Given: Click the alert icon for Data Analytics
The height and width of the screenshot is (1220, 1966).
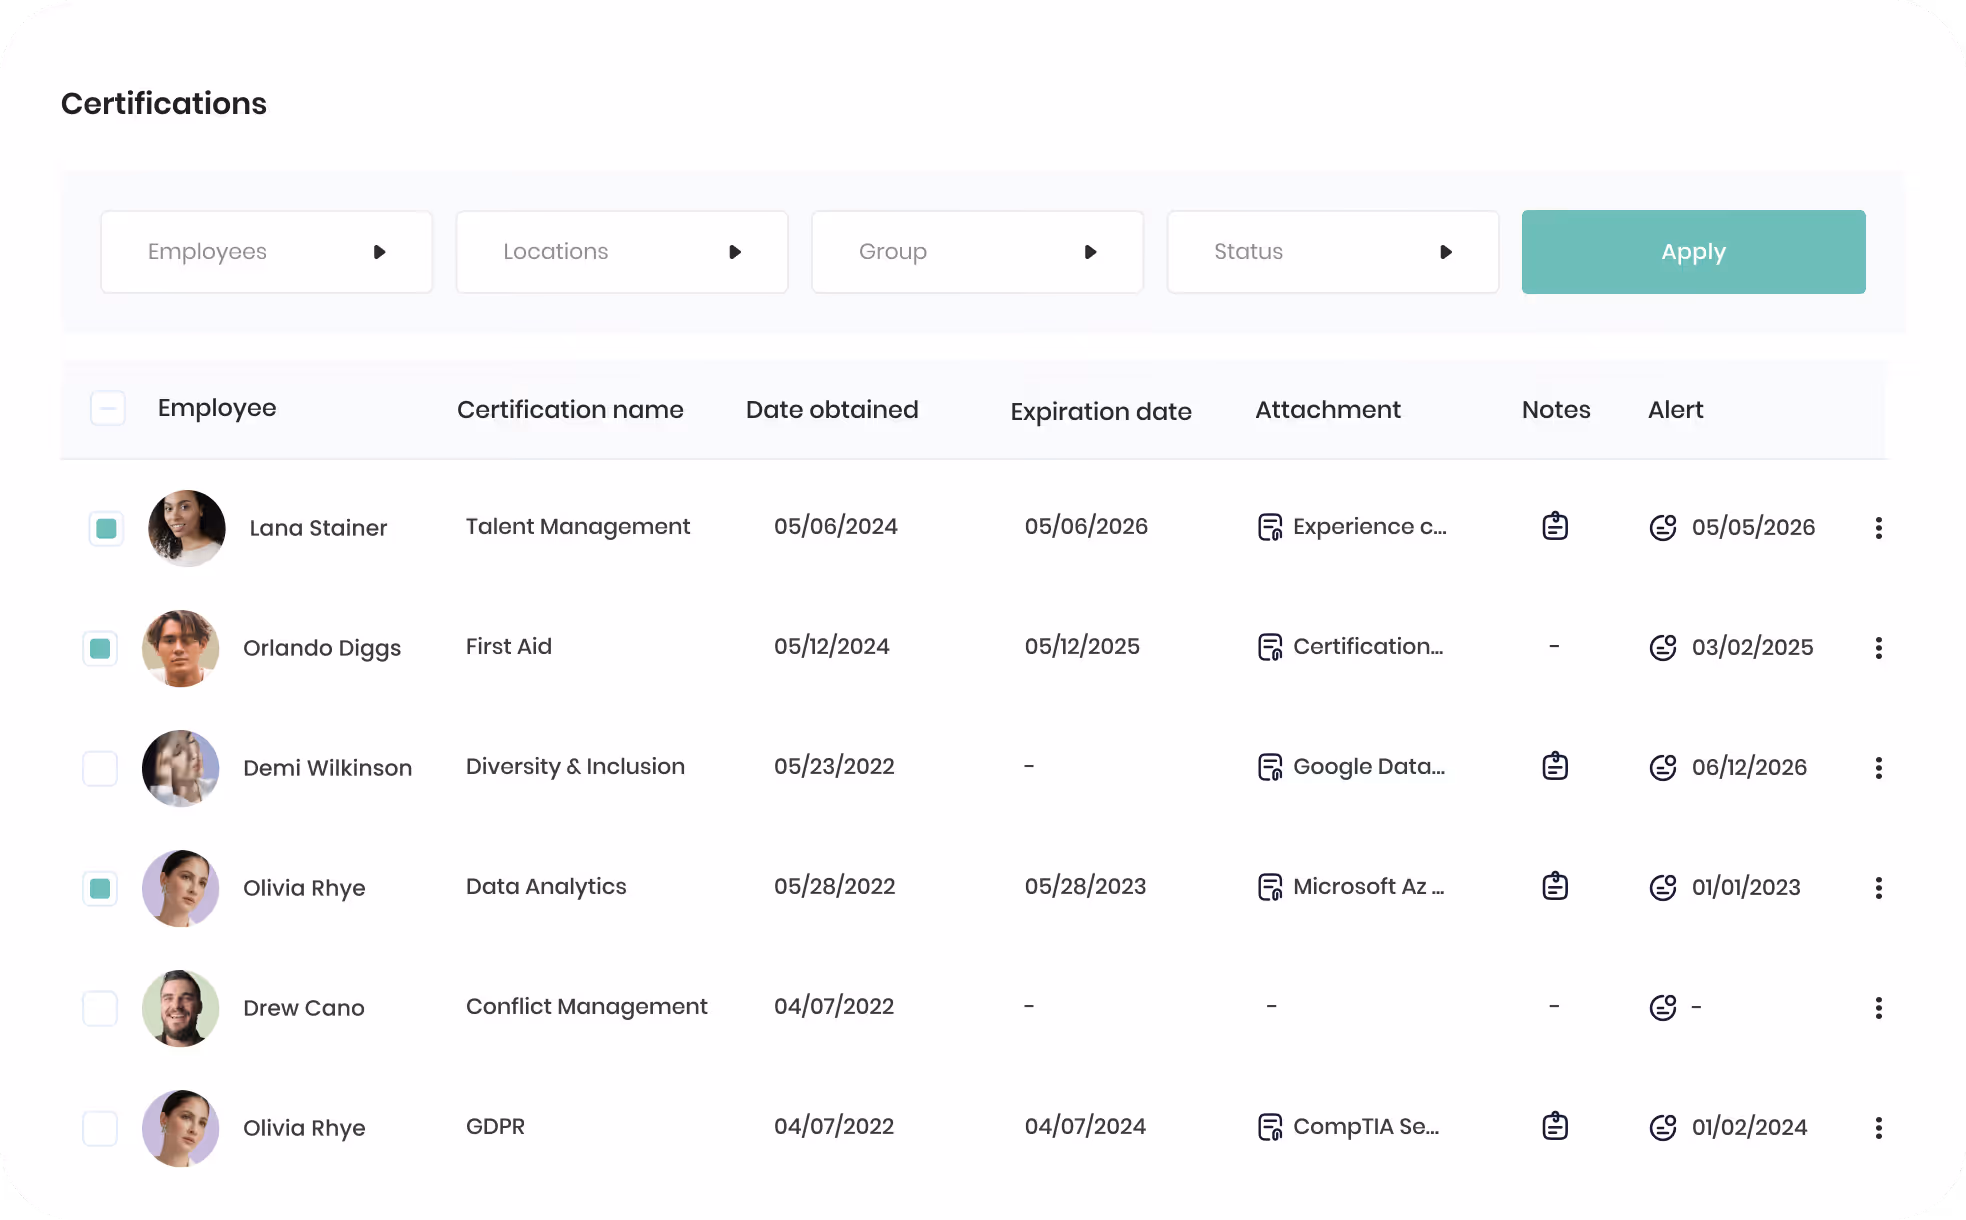Looking at the screenshot, I should click(1663, 887).
